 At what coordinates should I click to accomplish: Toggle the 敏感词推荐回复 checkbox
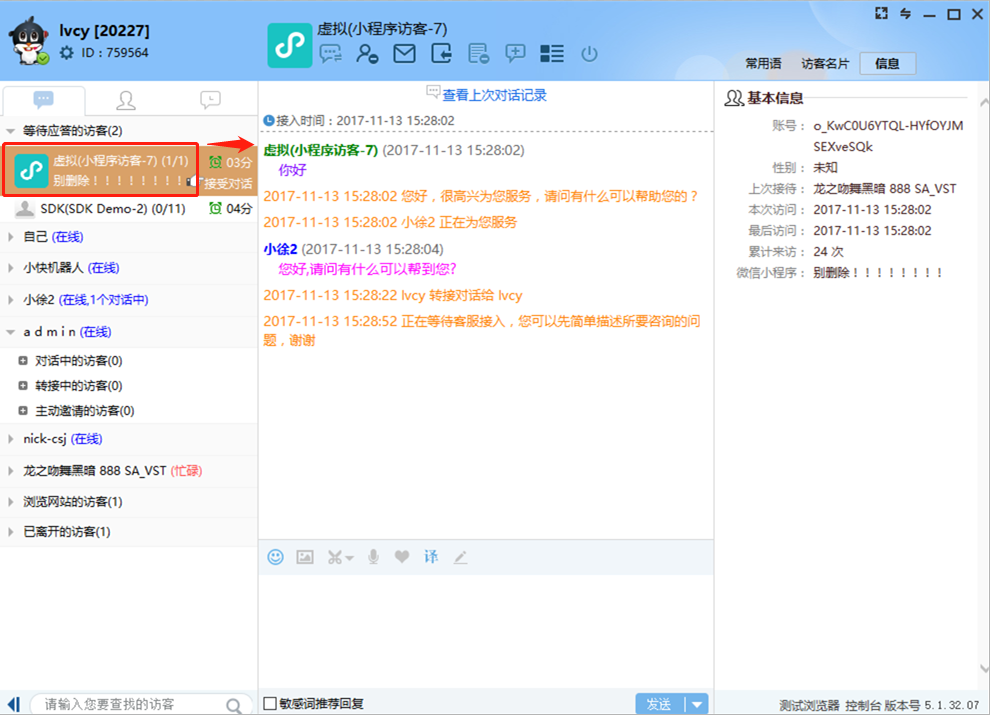[x=269, y=704]
